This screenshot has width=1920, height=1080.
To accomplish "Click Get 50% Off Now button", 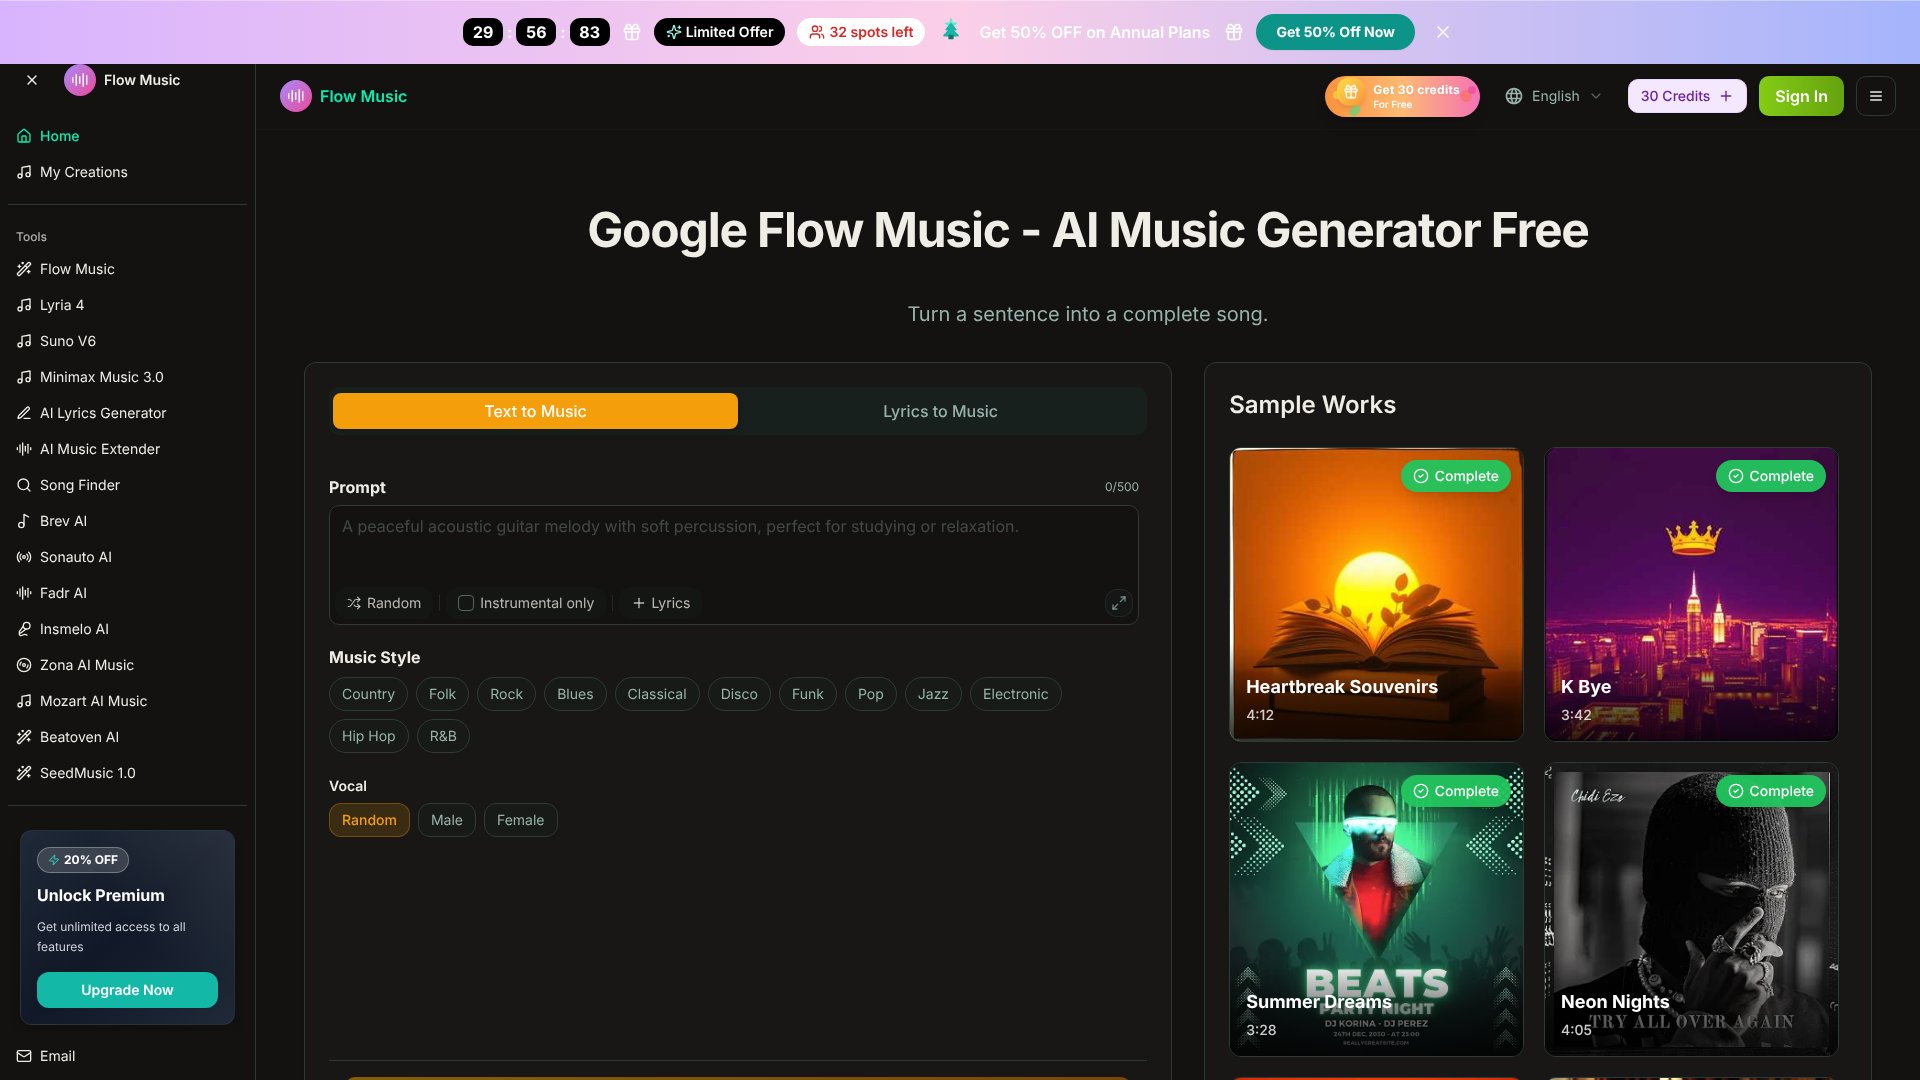I will click(1335, 32).
